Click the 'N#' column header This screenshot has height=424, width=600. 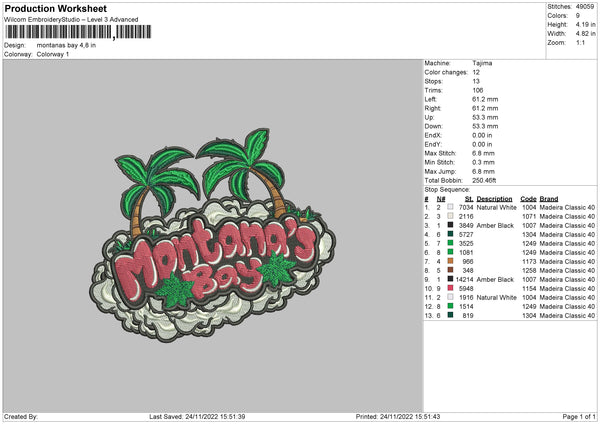point(441,199)
